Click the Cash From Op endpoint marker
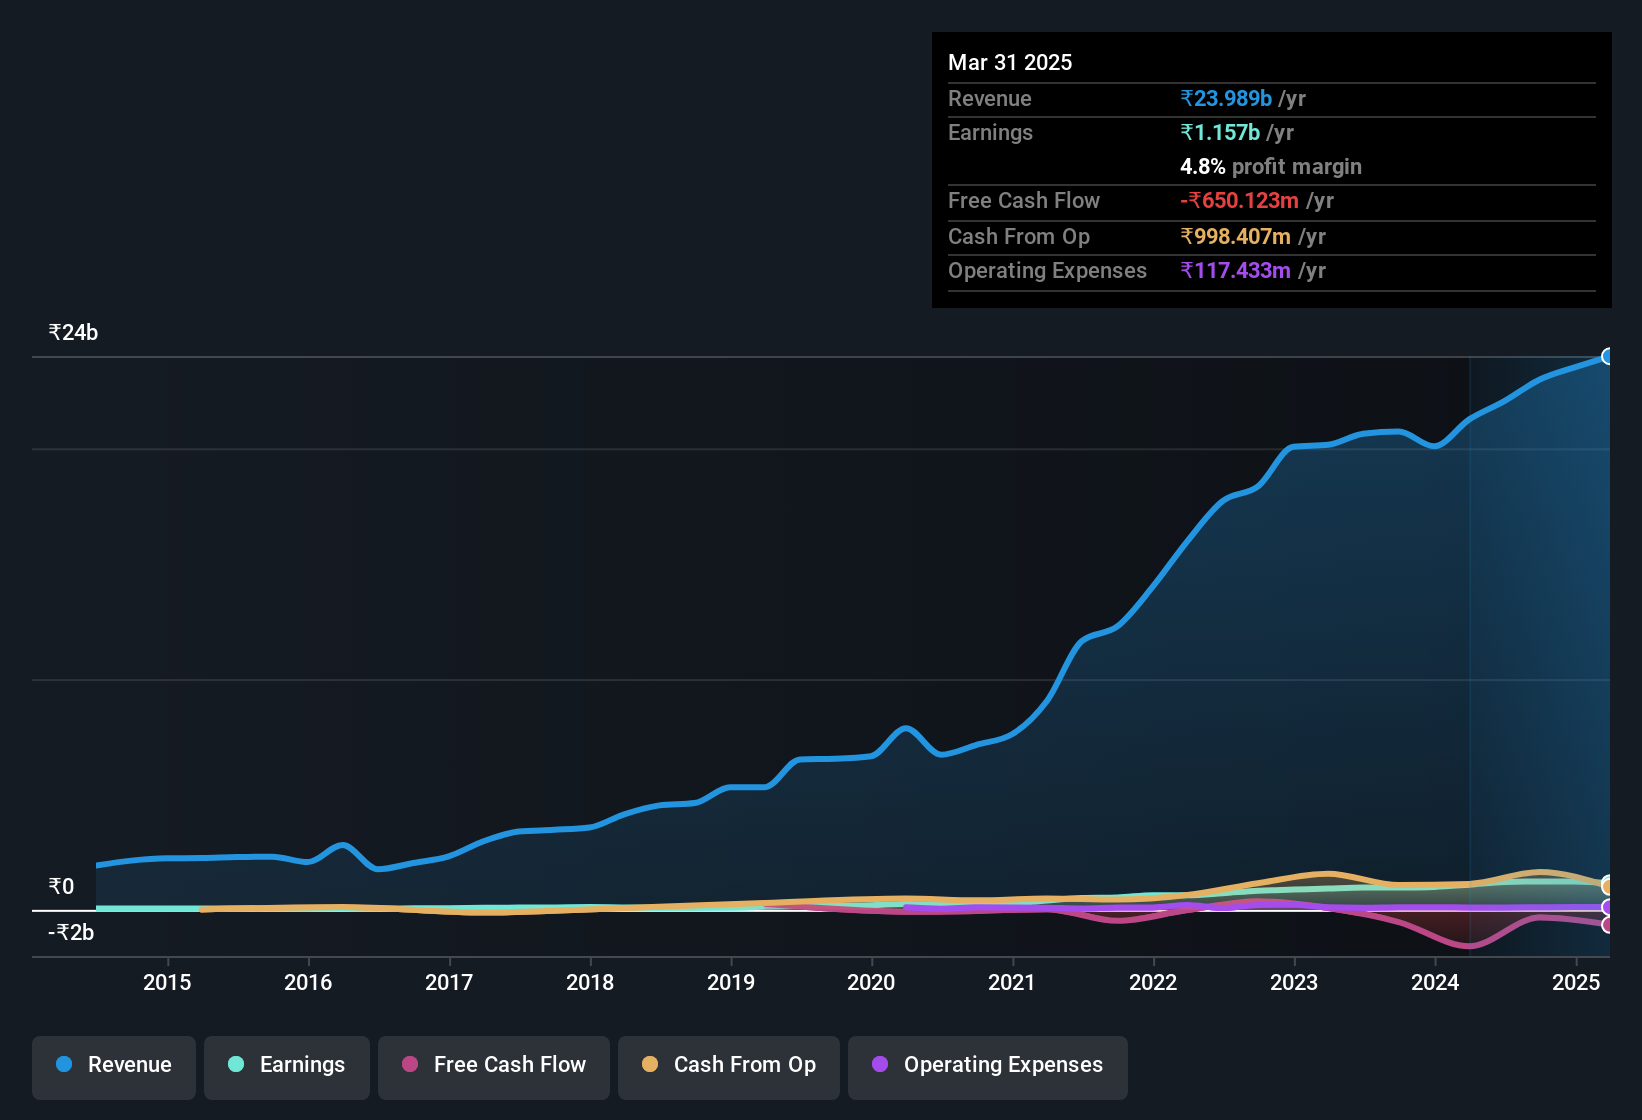Viewport: 1642px width, 1120px height. [1608, 885]
